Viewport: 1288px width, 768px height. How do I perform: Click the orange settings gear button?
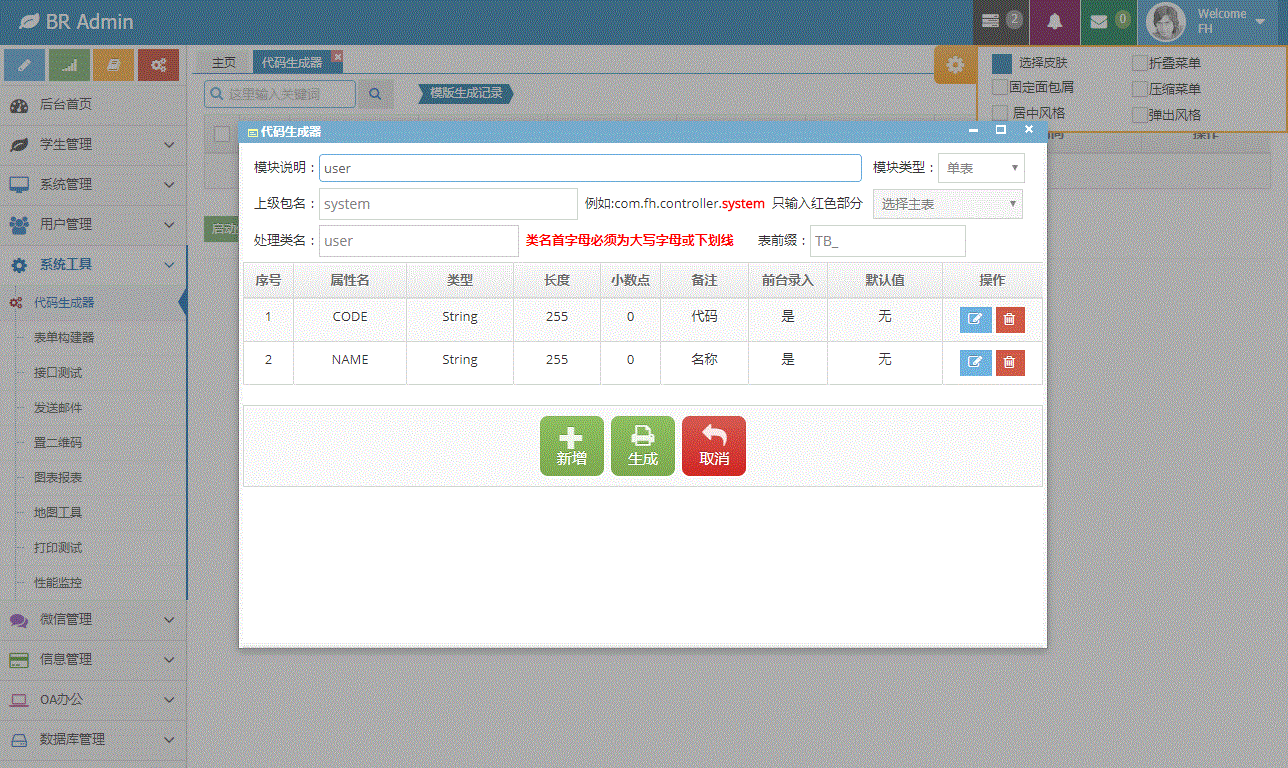click(955, 65)
